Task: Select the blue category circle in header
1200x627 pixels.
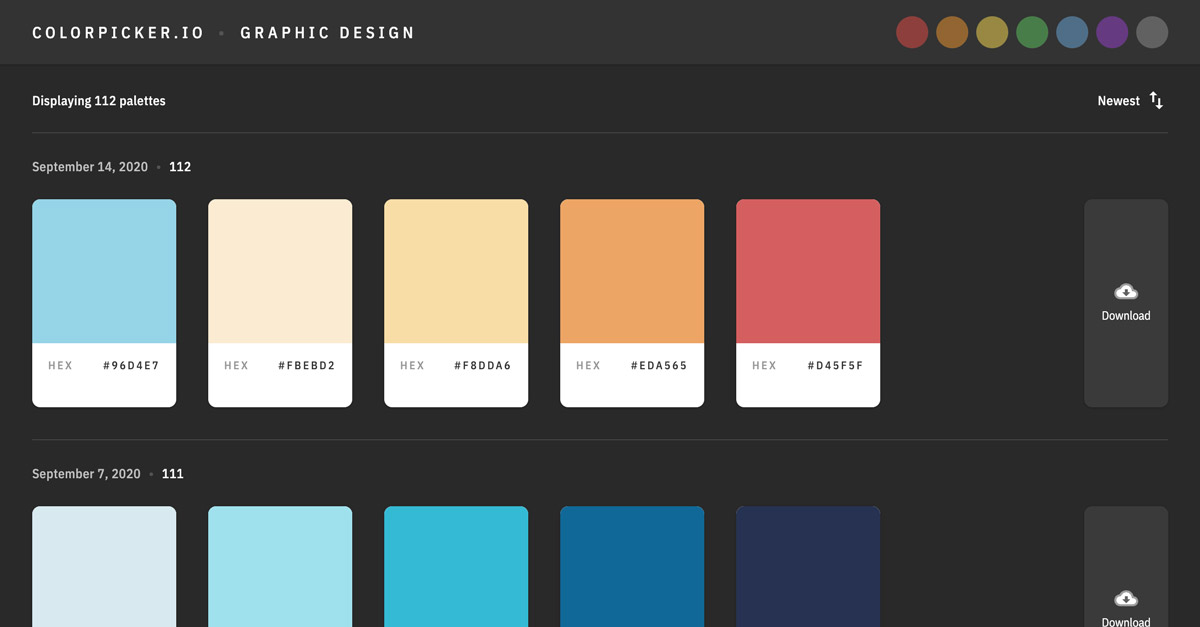Action: point(1072,32)
